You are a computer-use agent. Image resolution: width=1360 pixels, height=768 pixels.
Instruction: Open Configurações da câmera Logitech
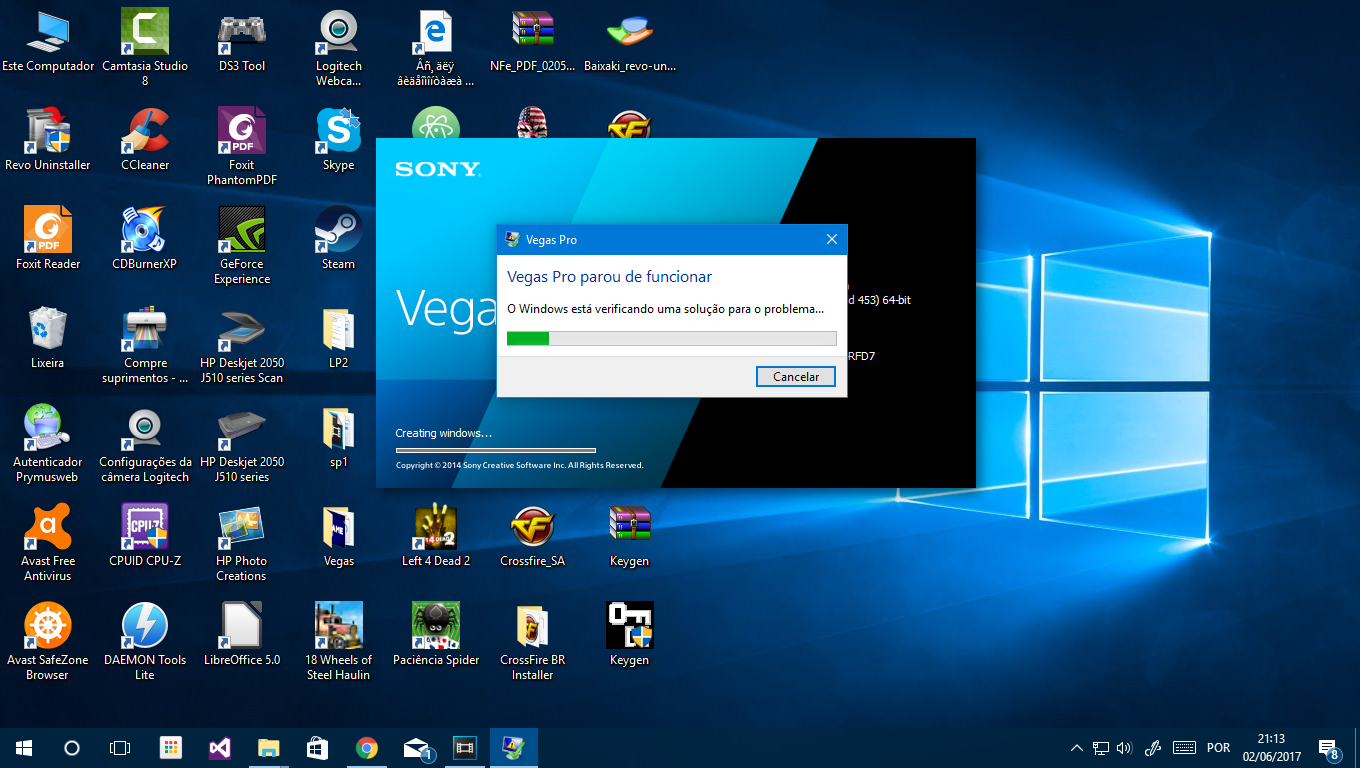pyautogui.click(x=145, y=444)
